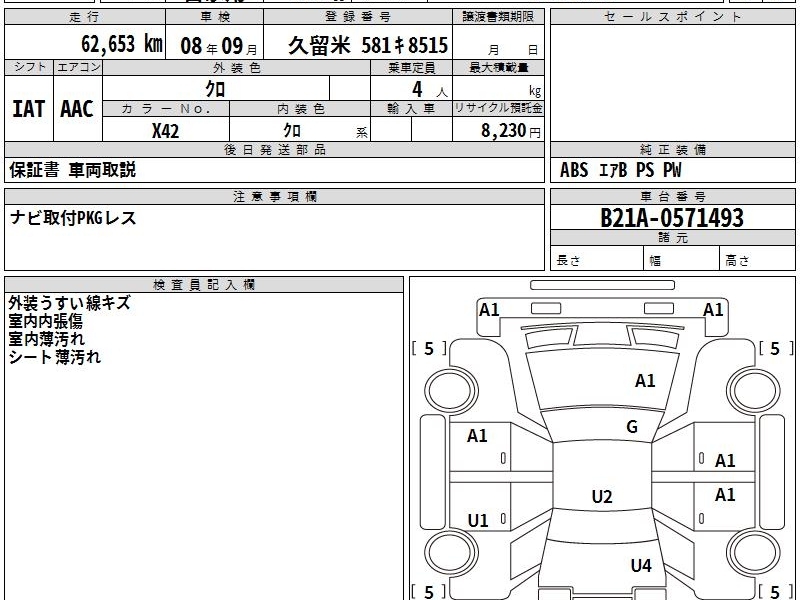Image resolution: width=800 pixels, height=600 pixels.
Task: Click the 外装色 header
Action: 236,67
